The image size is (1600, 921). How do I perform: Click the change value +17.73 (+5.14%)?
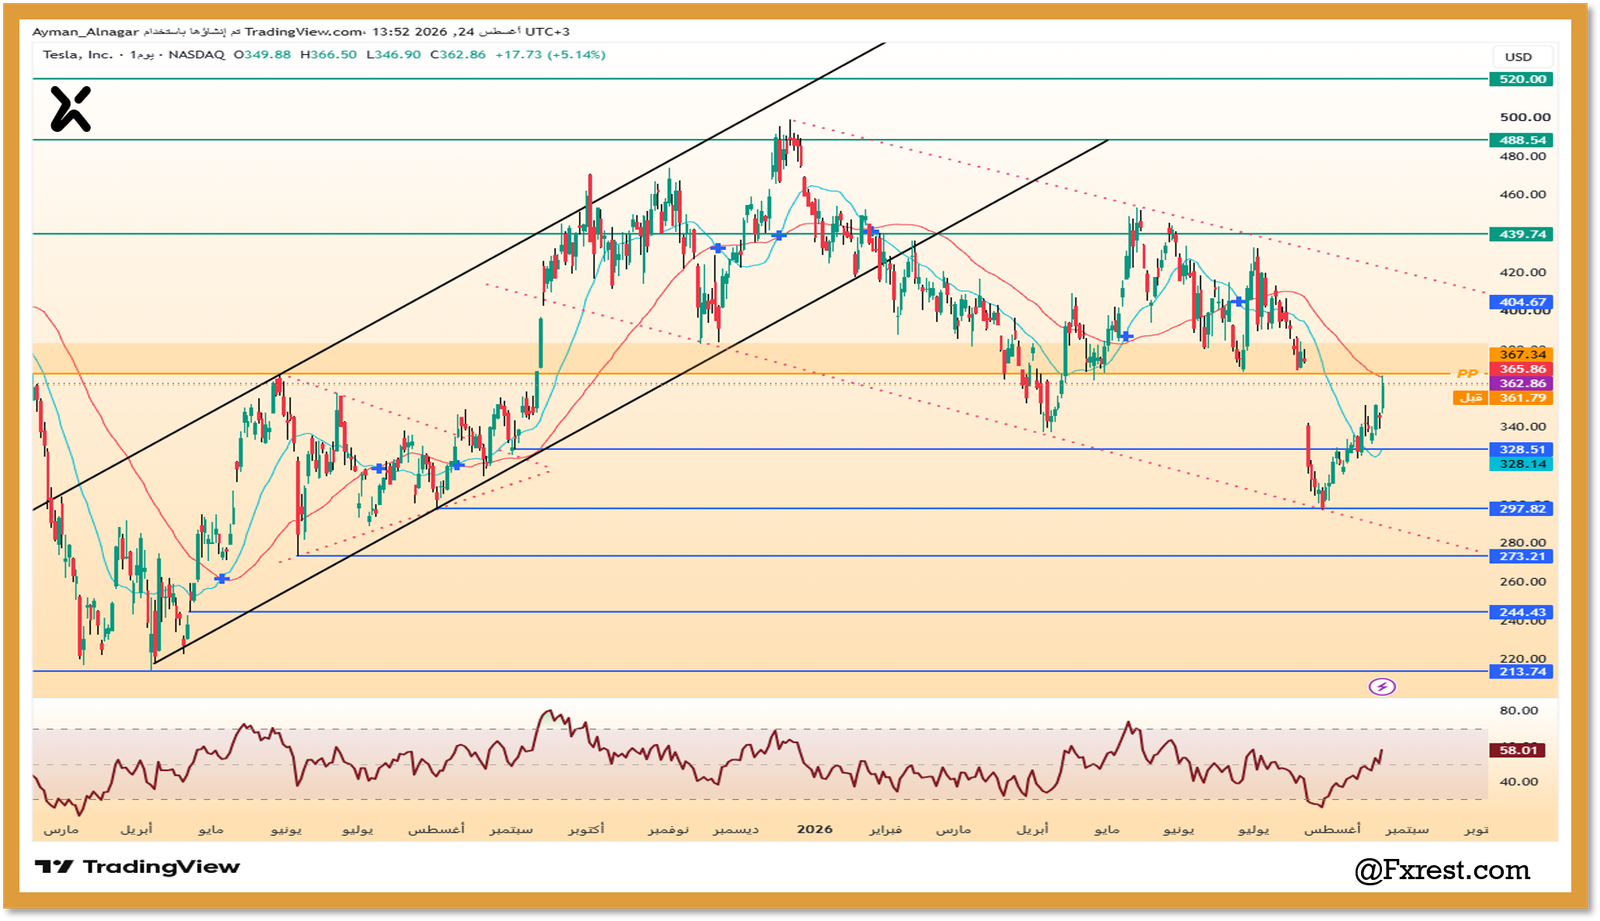coord(550,55)
